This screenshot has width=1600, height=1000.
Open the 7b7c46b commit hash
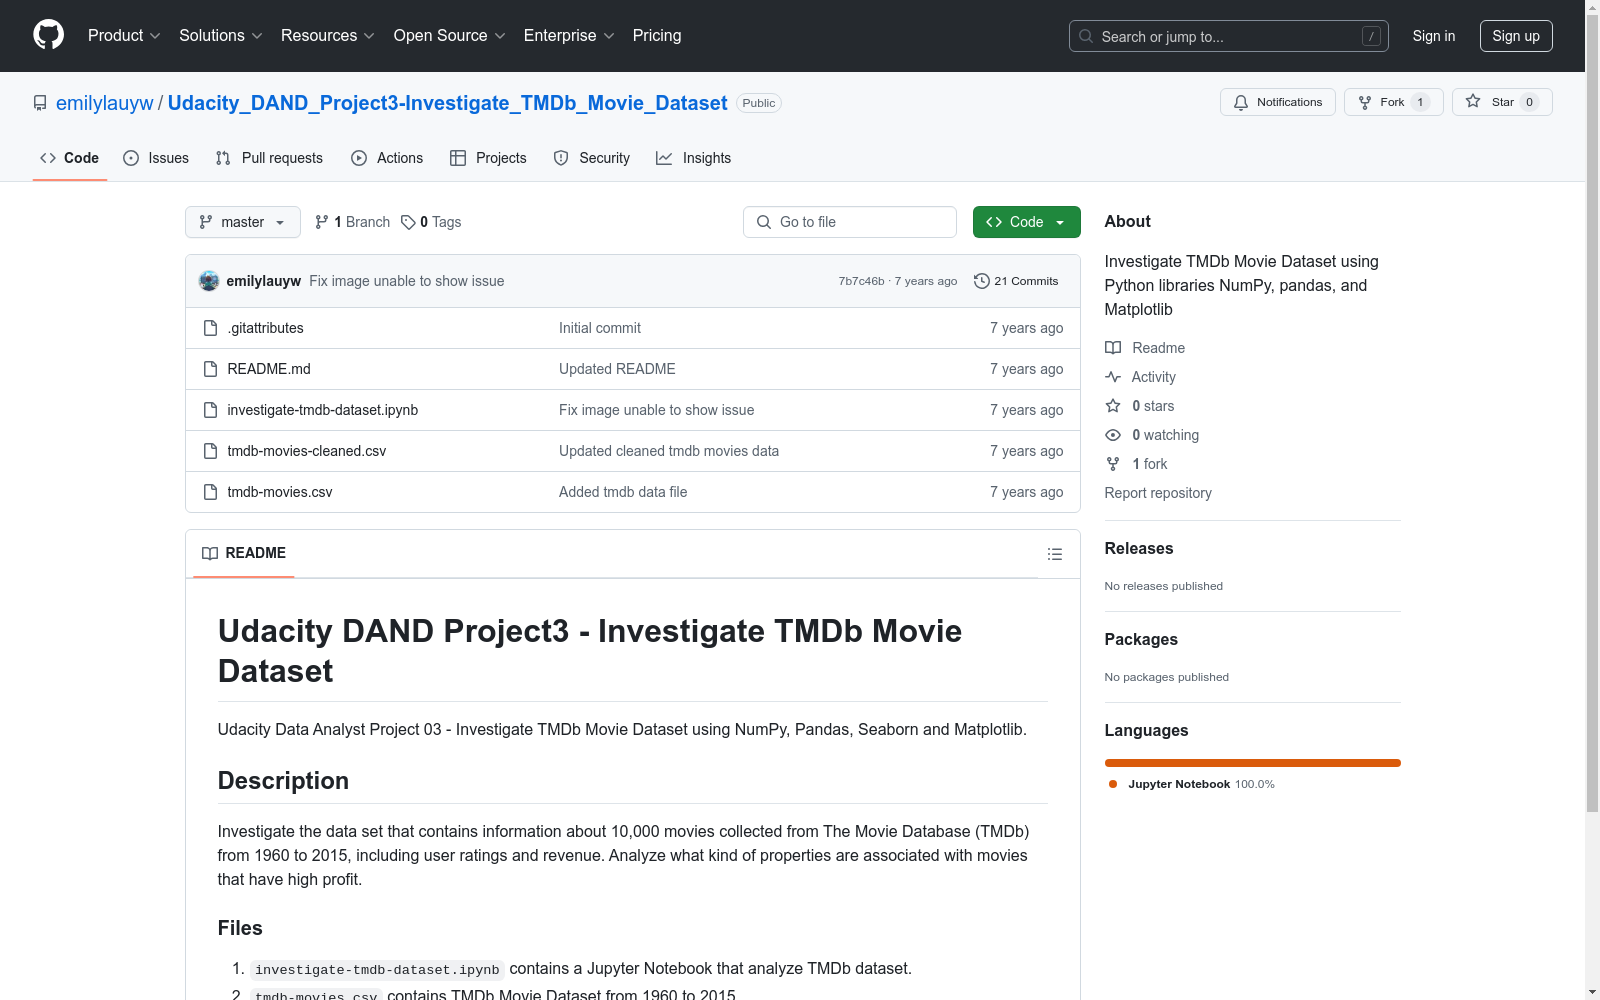click(x=862, y=281)
